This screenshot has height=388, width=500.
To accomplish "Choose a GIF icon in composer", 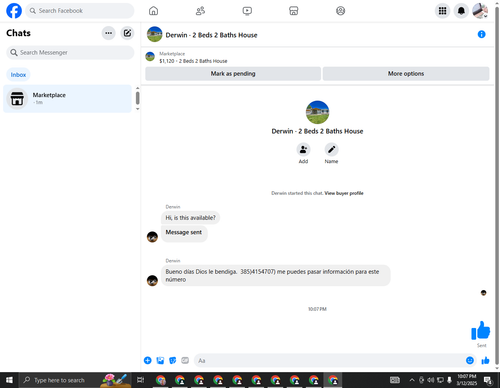I will (x=185, y=360).
